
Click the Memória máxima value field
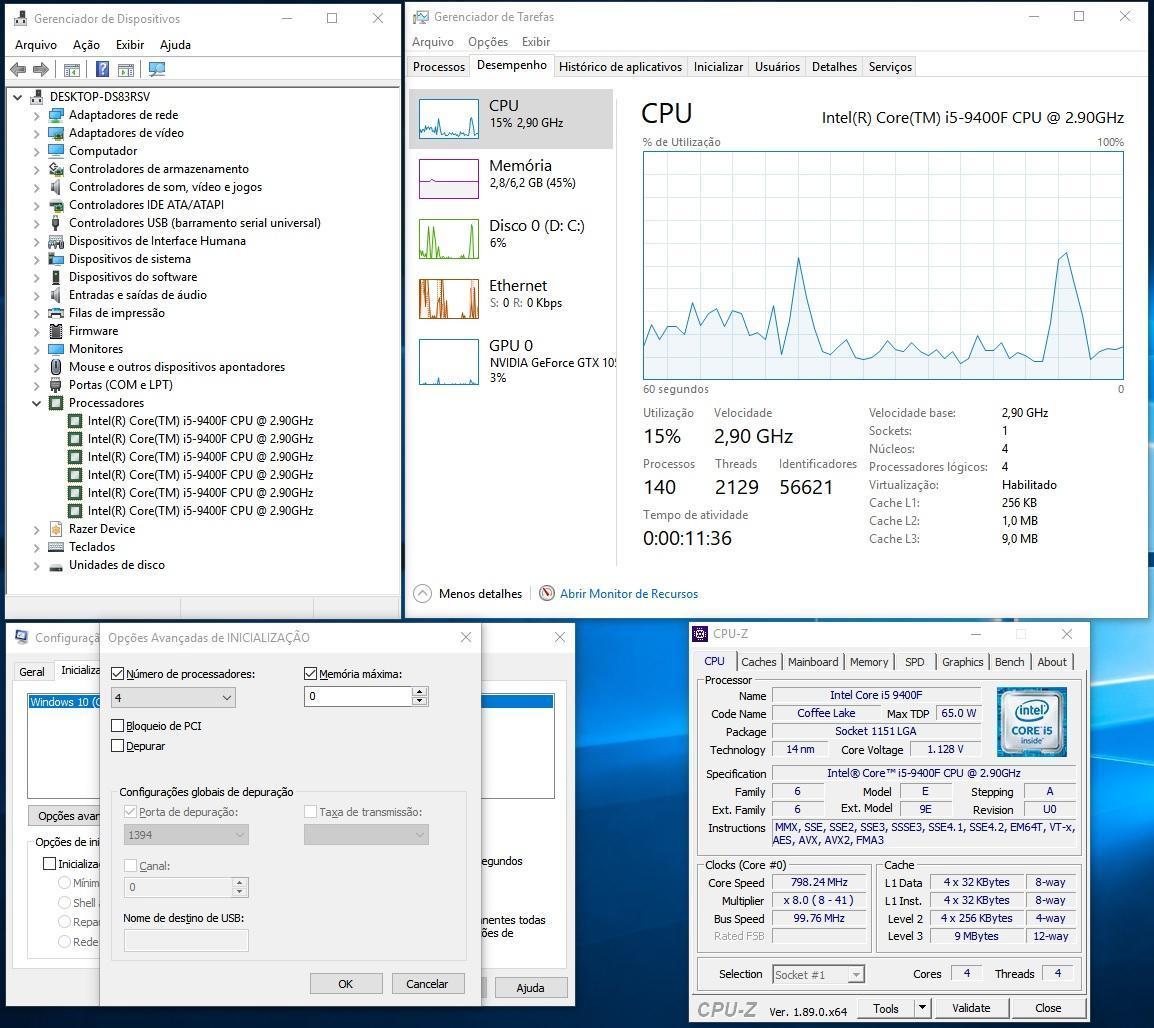click(358, 696)
